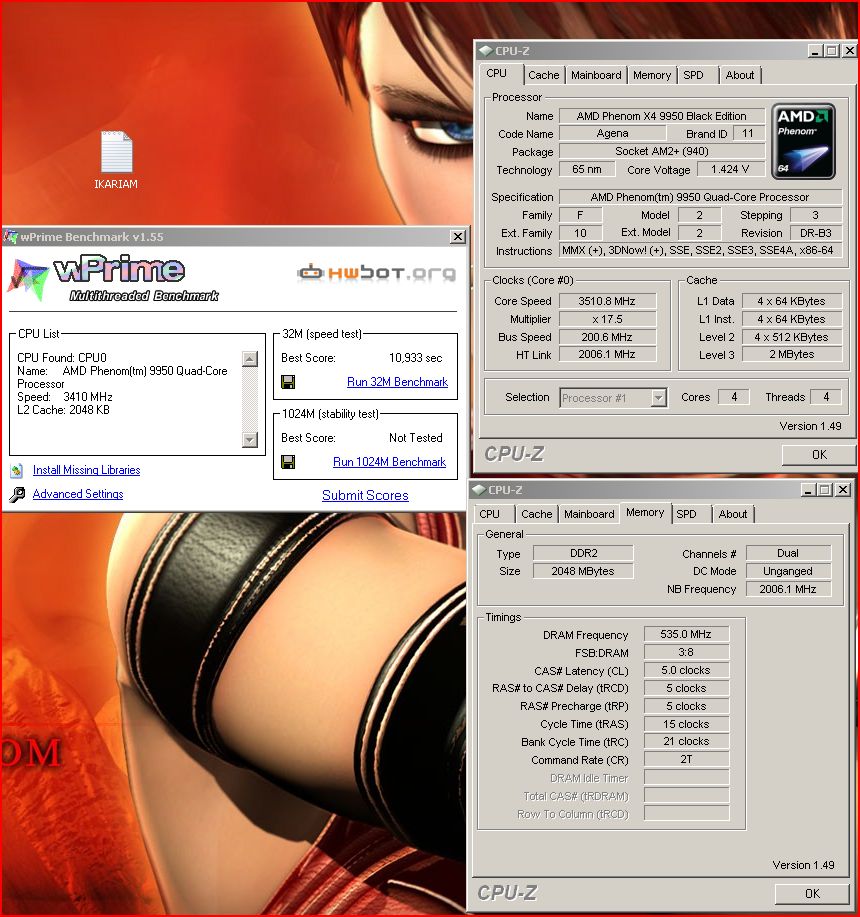Select the Memory tab in lower CPU-Z window
The height and width of the screenshot is (917, 860).
point(645,512)
